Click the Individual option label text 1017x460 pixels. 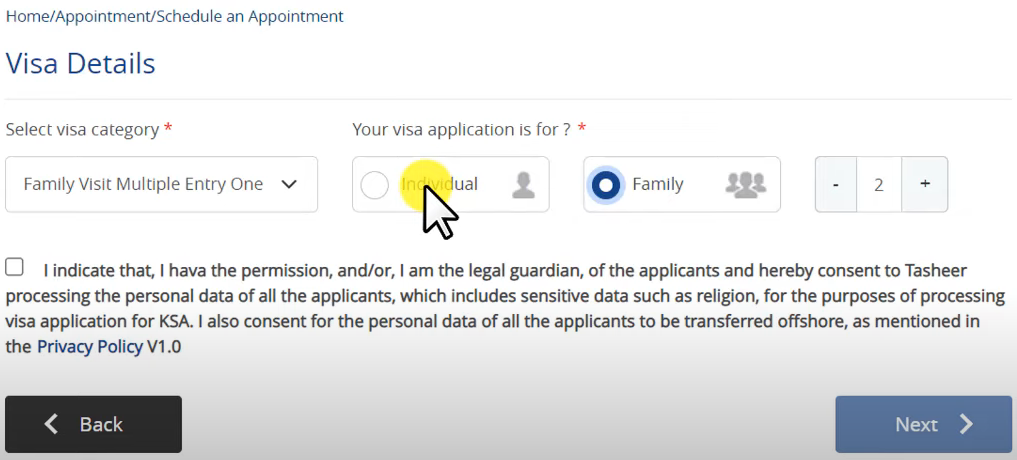[x=439, y=184]
